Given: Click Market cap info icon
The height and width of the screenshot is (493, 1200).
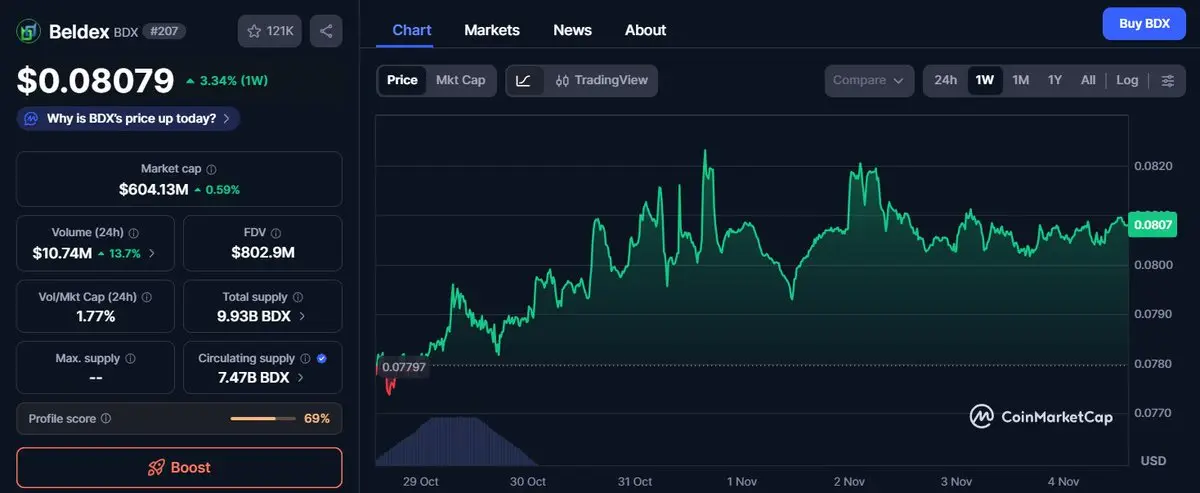Looking at the screenshot, I should point(211,170).
